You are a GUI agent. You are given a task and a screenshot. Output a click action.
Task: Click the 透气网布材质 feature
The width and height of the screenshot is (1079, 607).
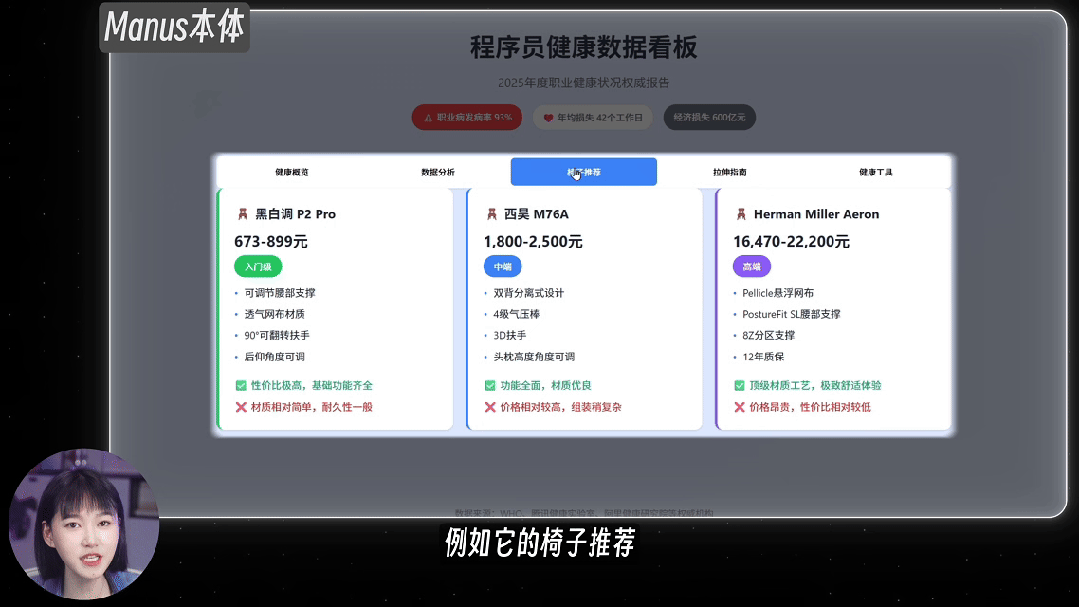275,315
